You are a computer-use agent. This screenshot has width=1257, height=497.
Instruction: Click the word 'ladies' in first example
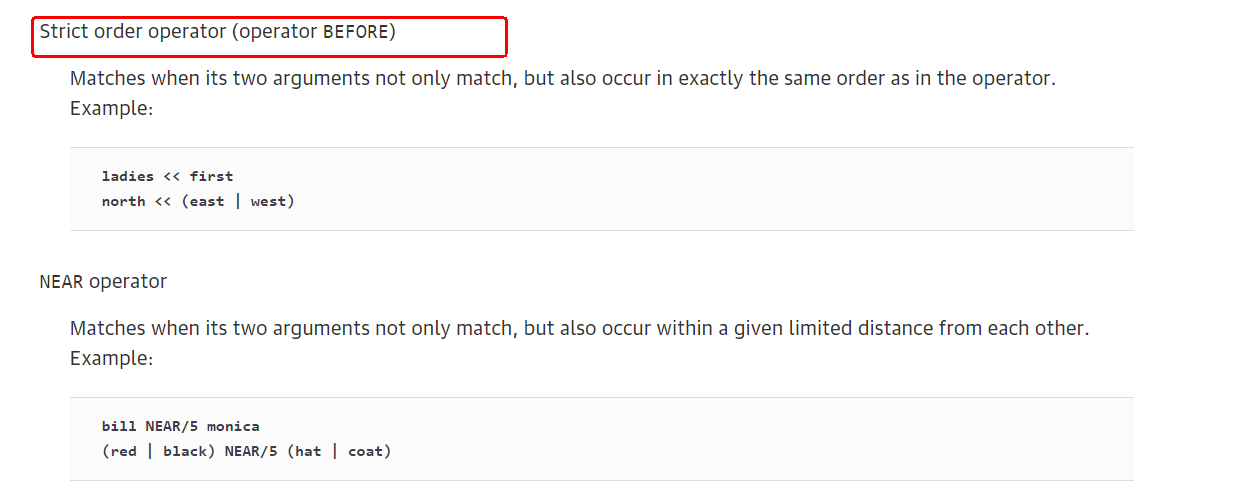click(128, 176)
